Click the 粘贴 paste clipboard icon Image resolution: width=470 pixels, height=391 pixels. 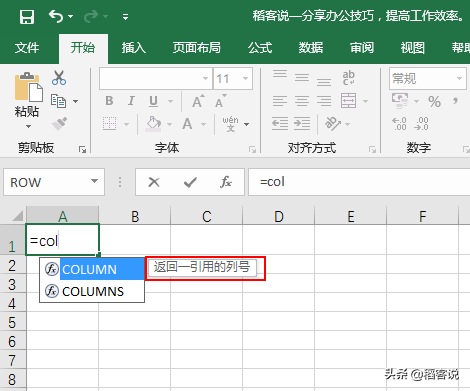tap(28, 87)
